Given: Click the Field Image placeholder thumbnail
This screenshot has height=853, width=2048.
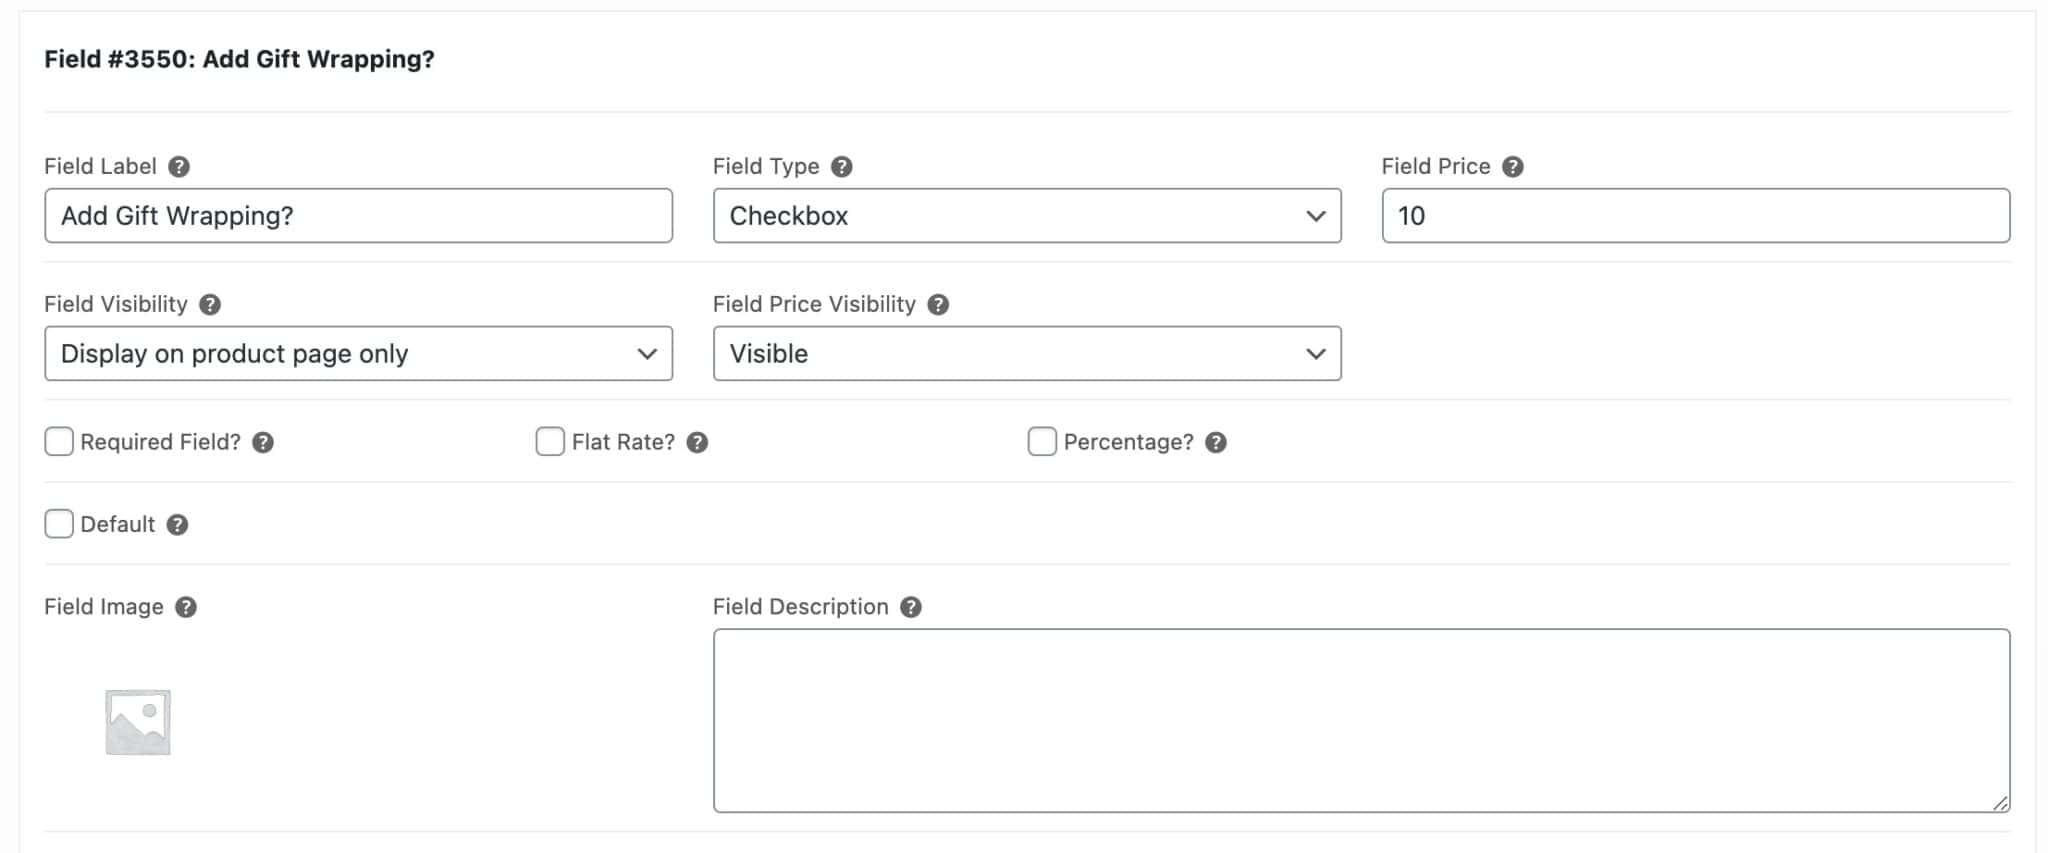Looking at the screenshot, I should tap(138, 722).
